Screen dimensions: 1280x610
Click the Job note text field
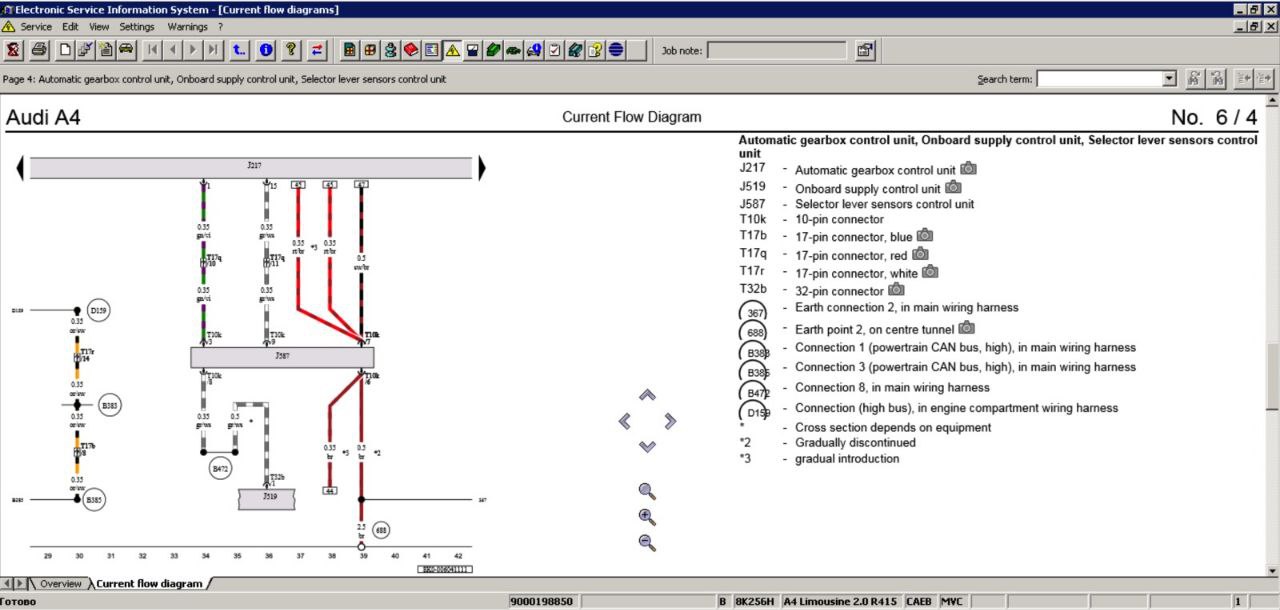(x=777, y=50)
